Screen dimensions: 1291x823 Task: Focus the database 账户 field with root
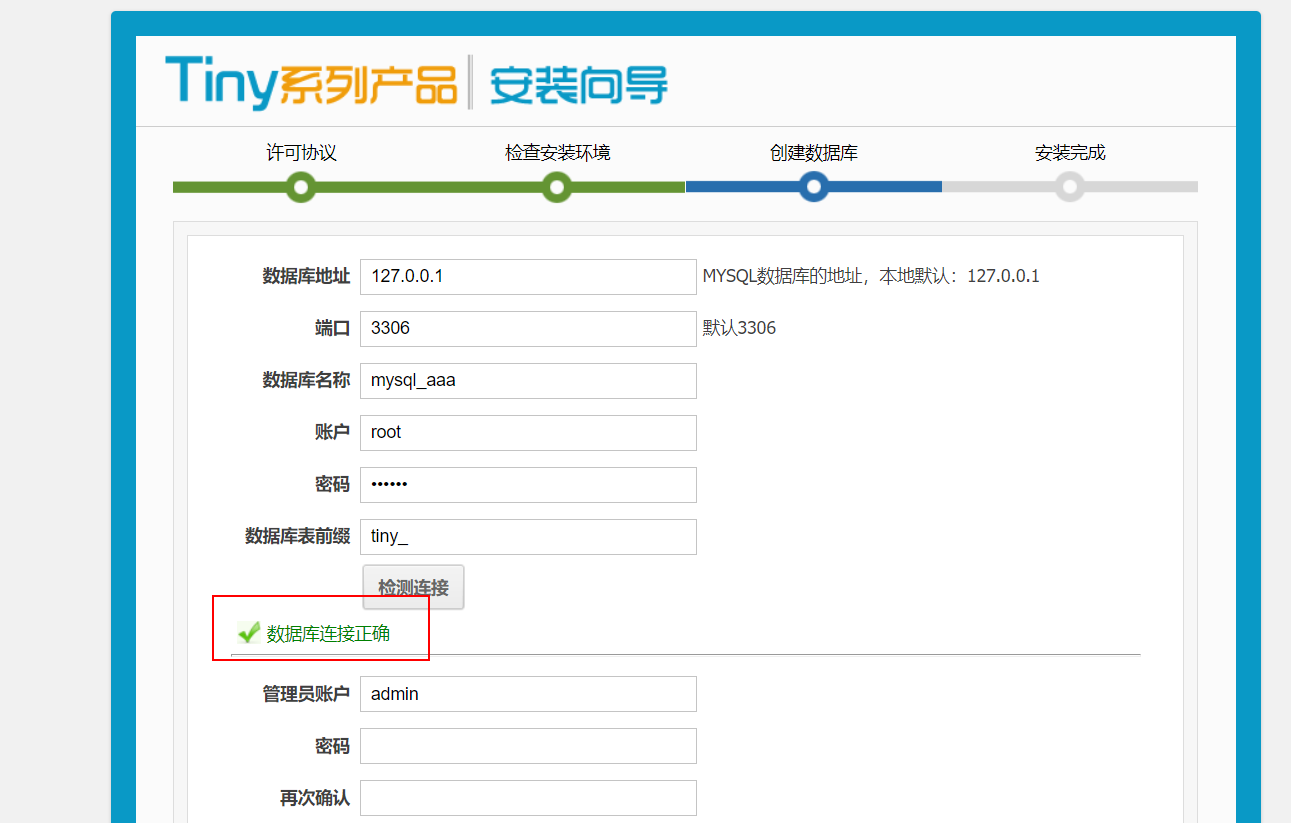[528, 433]
